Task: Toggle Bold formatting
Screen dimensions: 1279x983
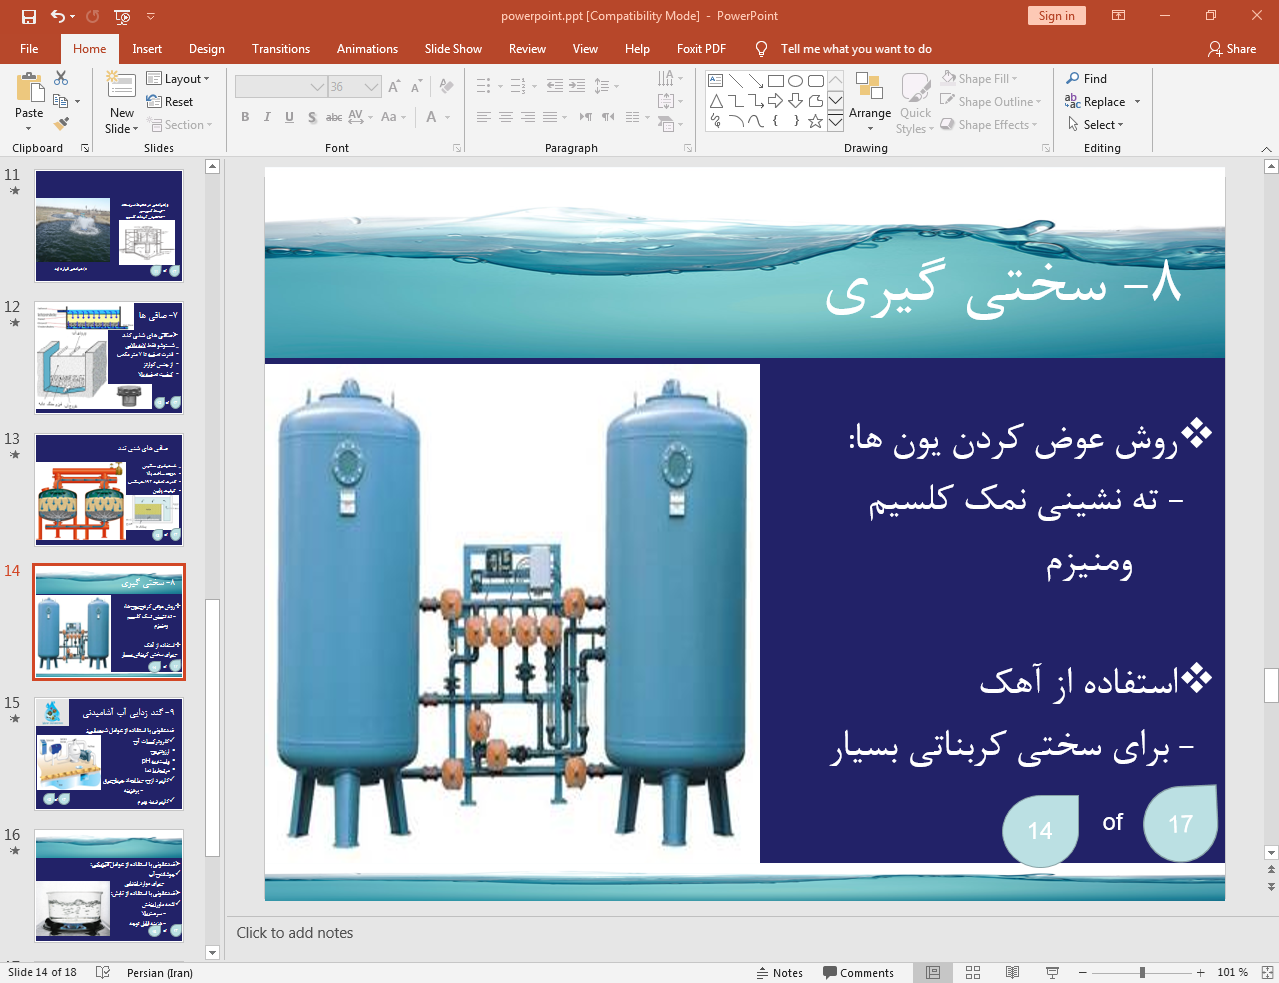Action: pyautogui.click(x=245, y=117)
